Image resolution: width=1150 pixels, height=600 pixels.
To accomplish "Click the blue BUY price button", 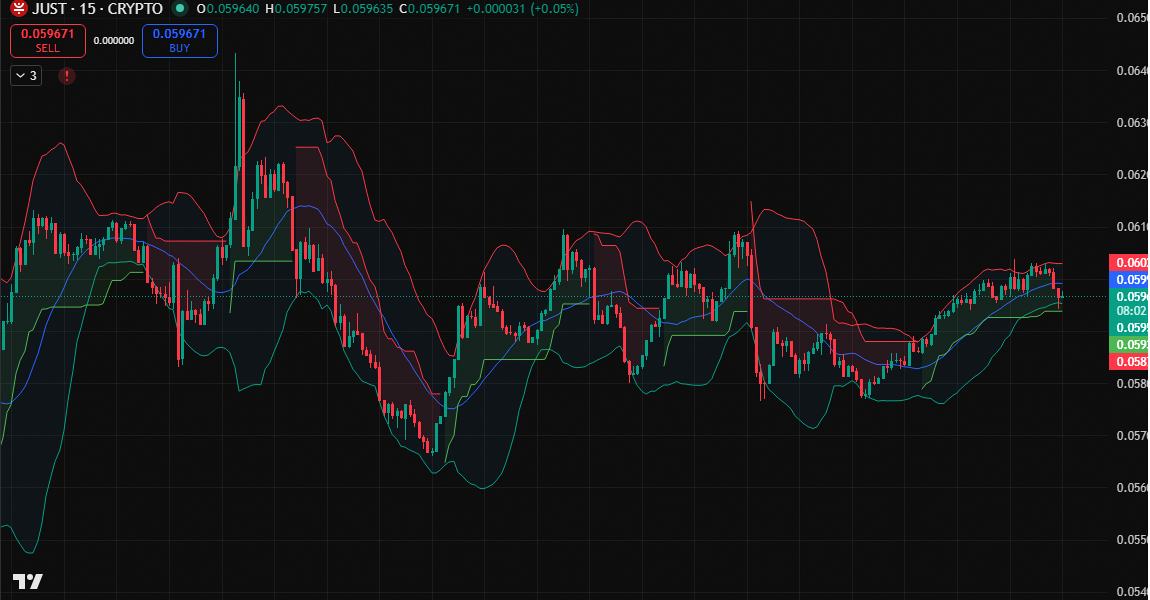I will (x=180, y=40).
